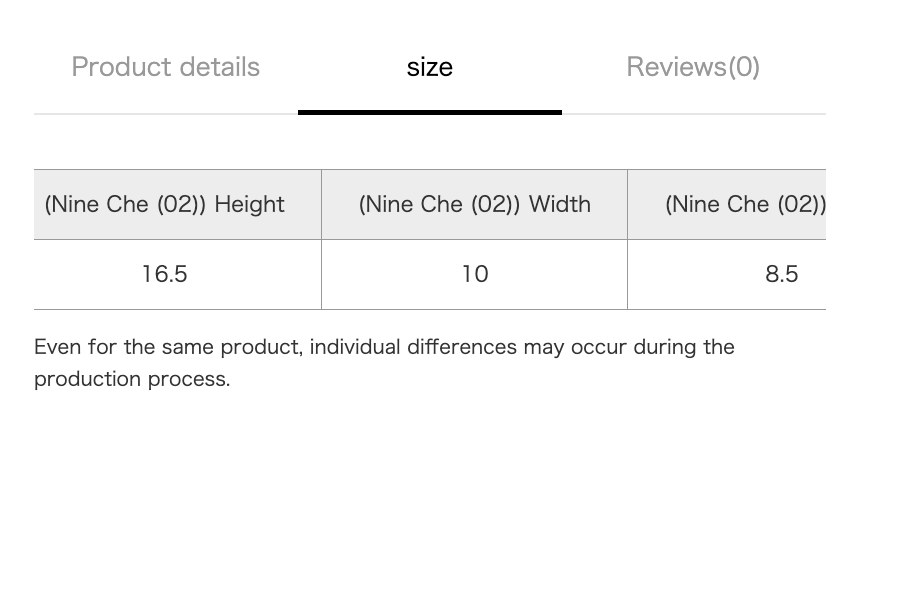
Task: Click the cut-off third column header
Action: (727, 205)
